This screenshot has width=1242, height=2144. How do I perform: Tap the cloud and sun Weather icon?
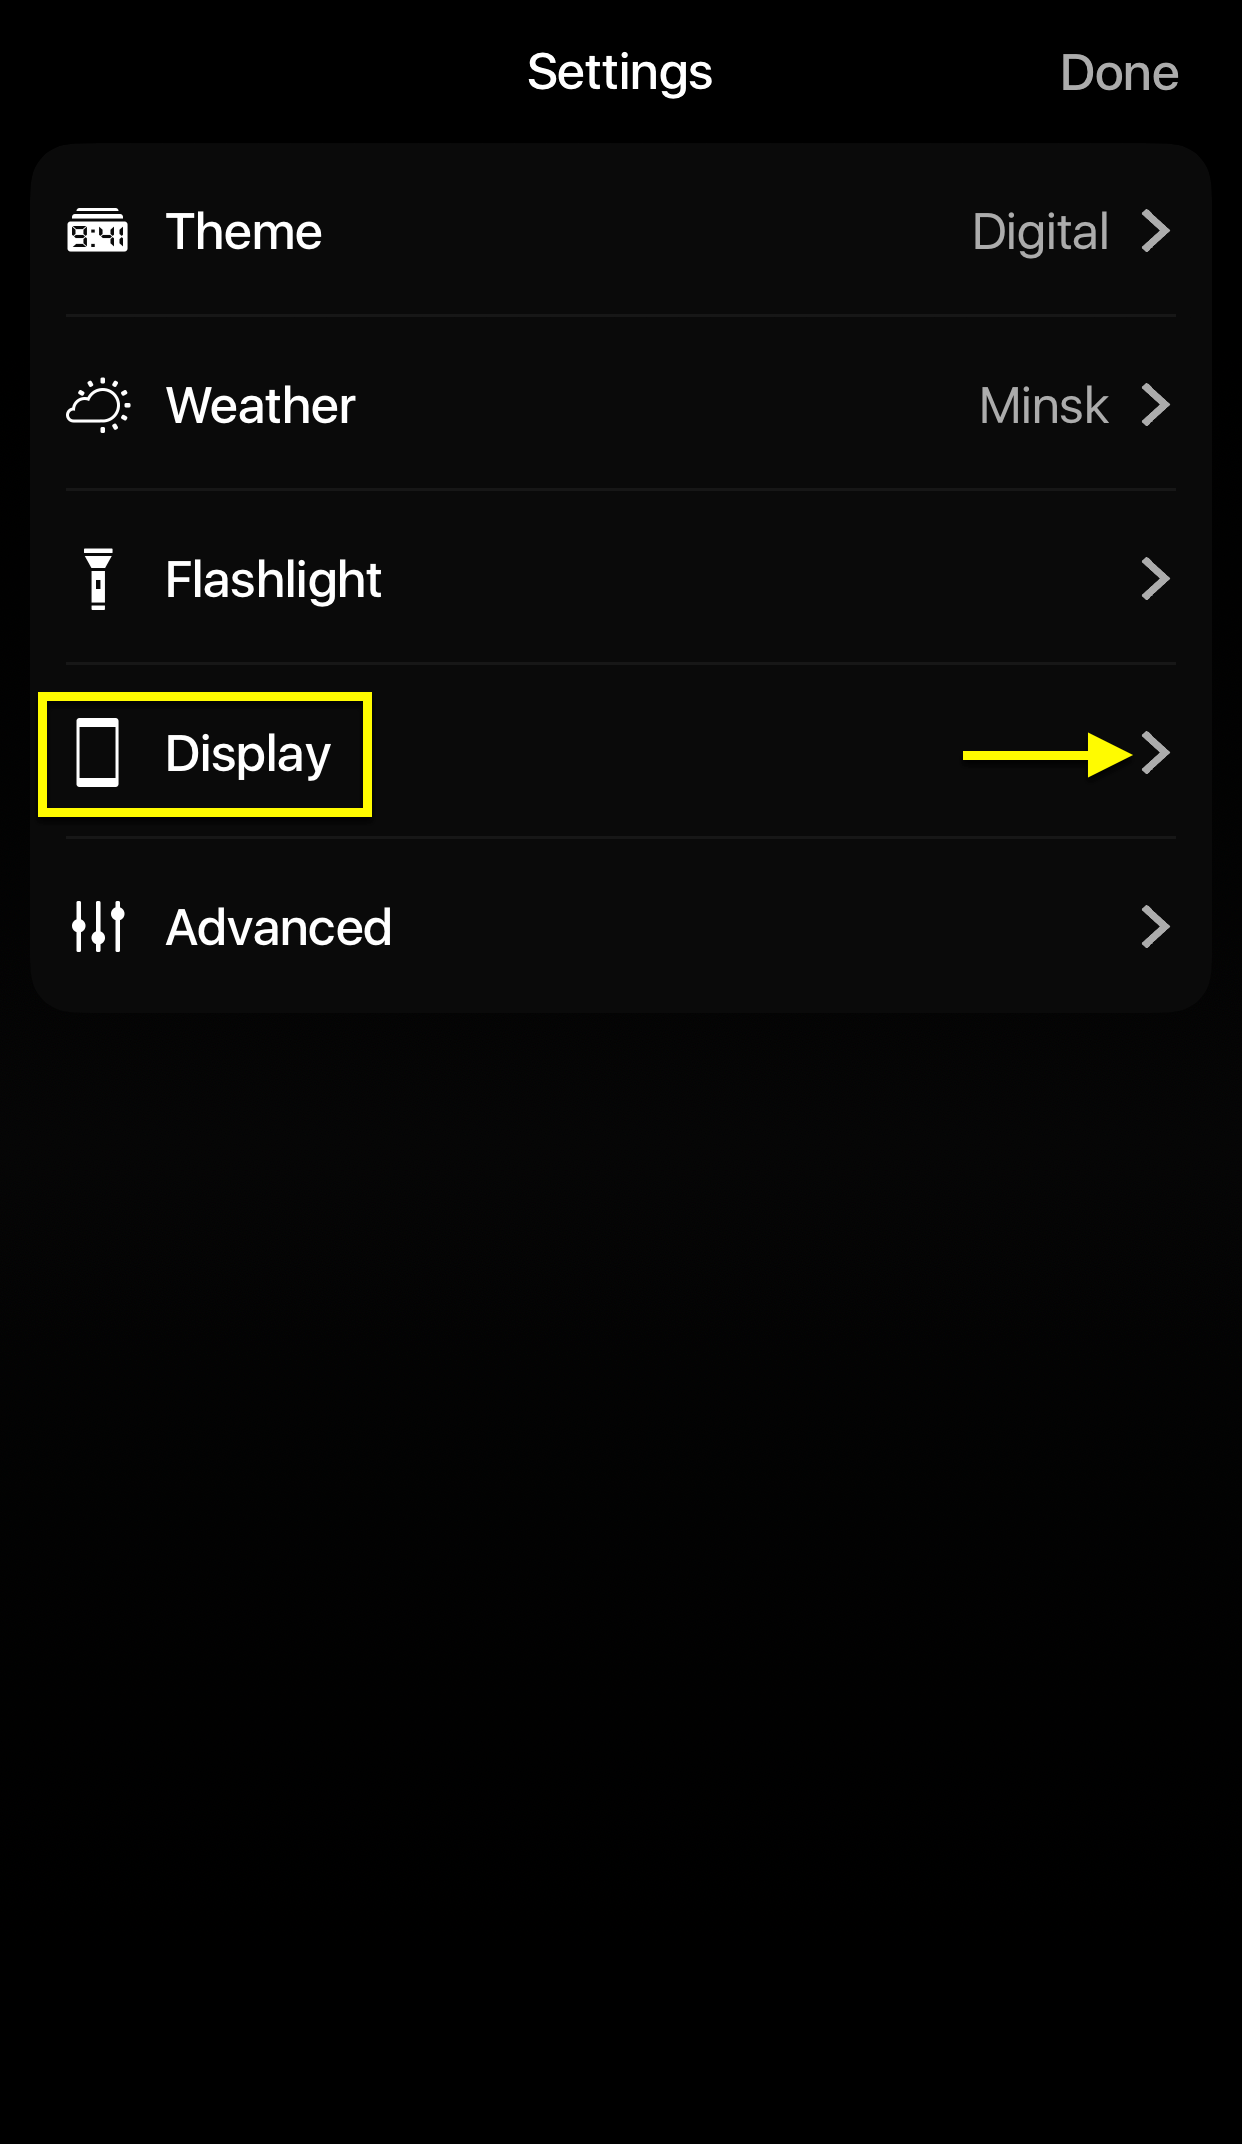pos(98,405)
